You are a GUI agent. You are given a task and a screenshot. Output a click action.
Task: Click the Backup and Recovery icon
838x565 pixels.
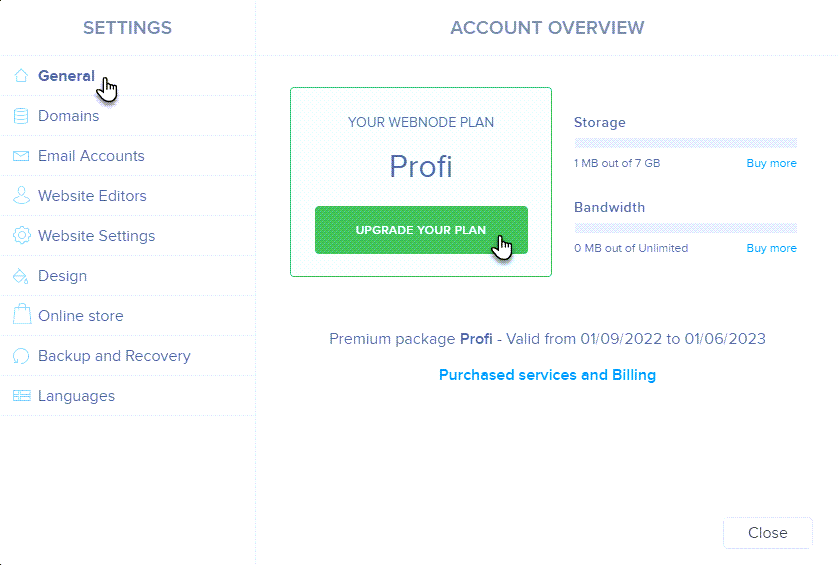[21, 356]
